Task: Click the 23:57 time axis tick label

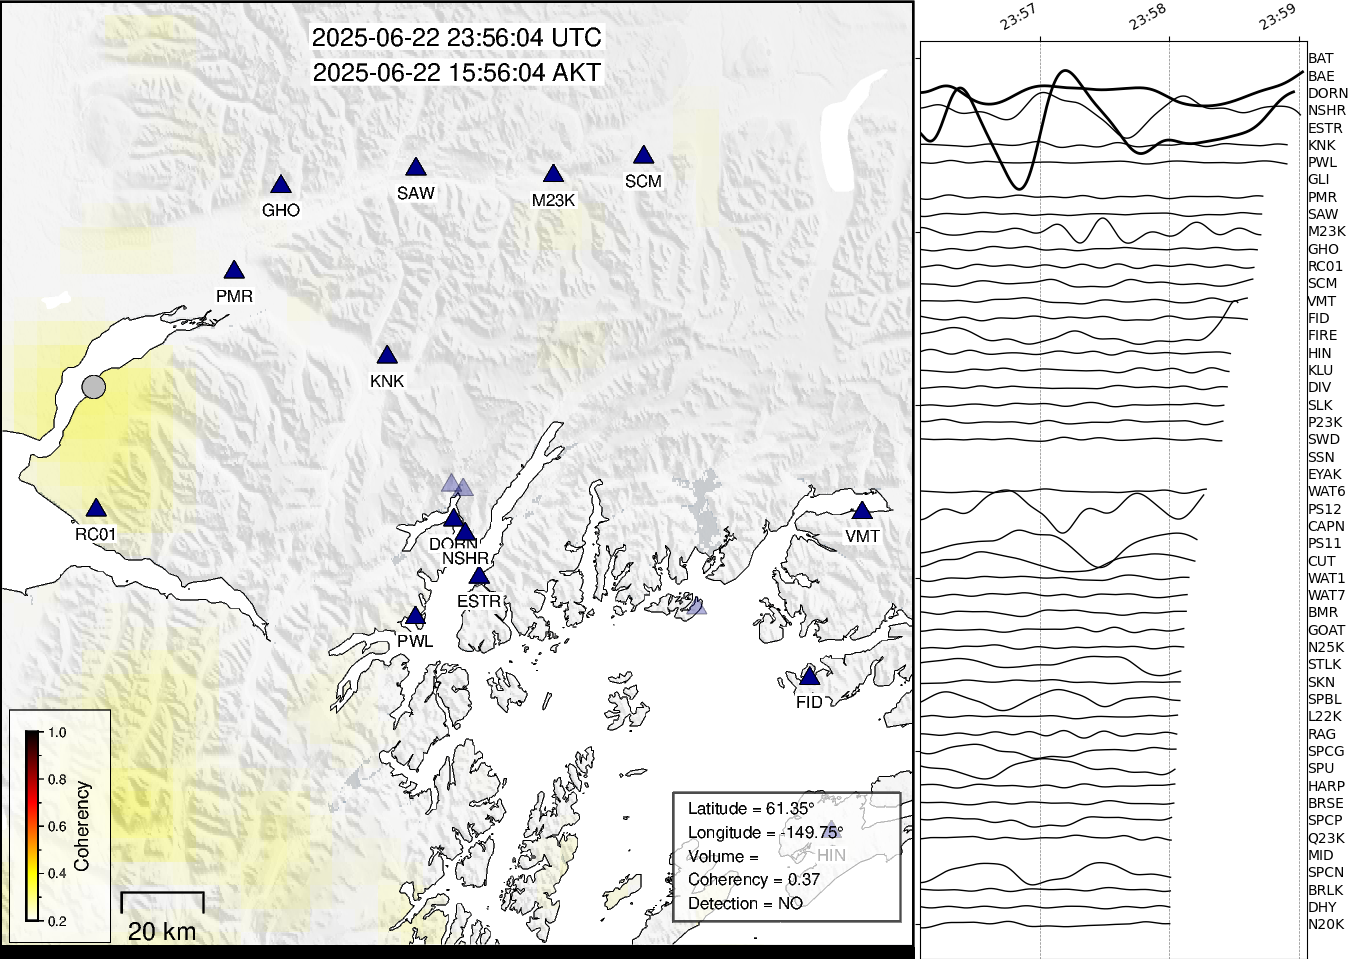Action: [1017, 17]
